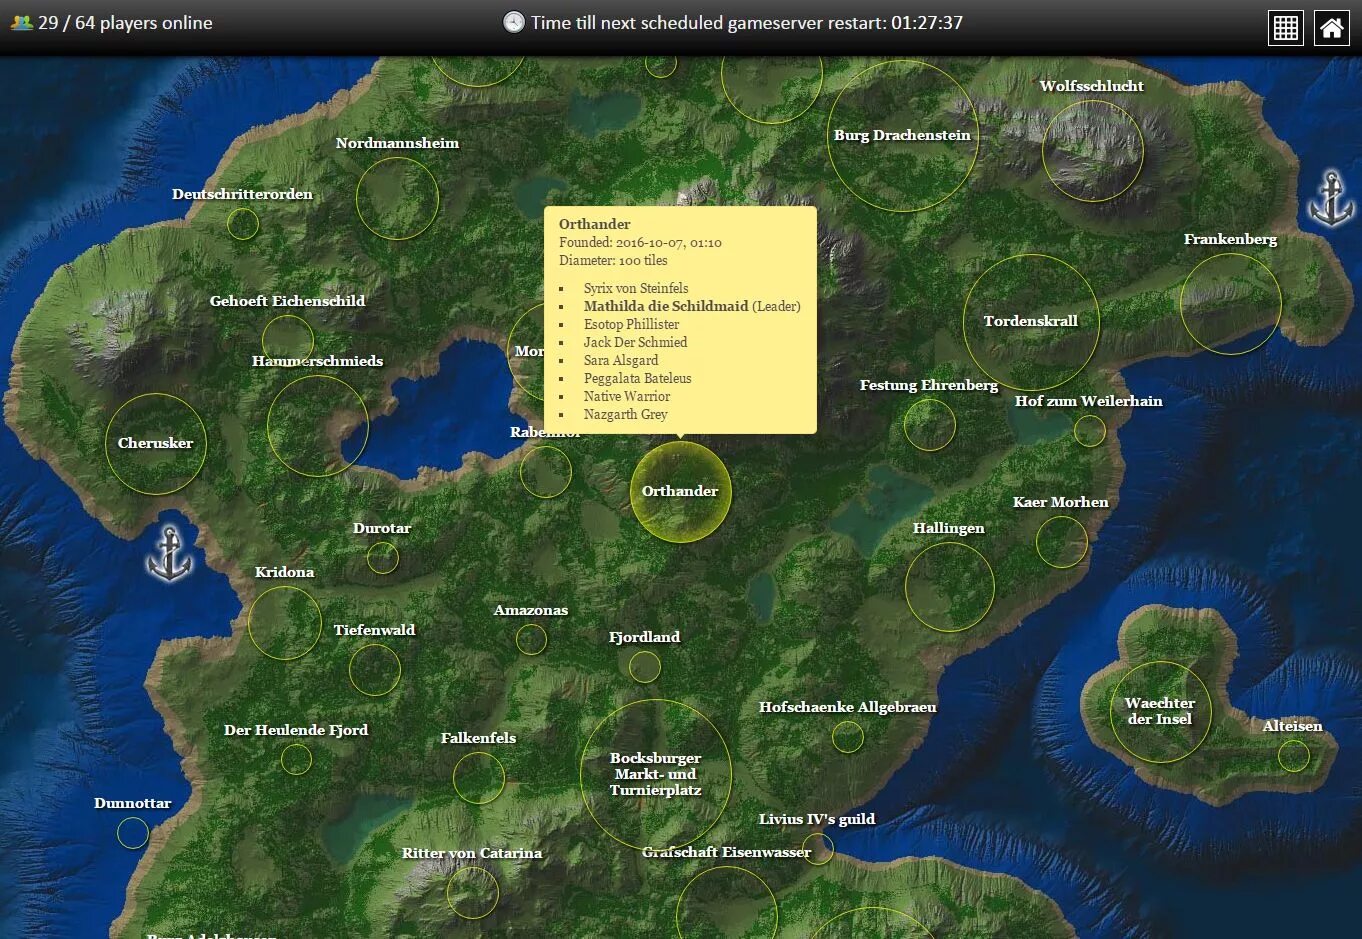This screenshot has height=939, width=1362.
Task: Open the Bocksburger Markt- und Turnierplatz claim
Action: tap(656, 774)
